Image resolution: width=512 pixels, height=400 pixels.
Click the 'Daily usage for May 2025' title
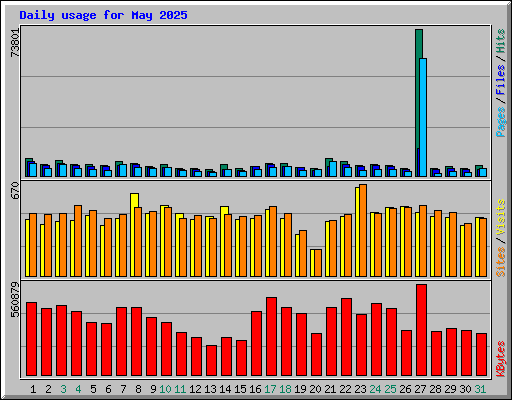click(x=103, y=15)
